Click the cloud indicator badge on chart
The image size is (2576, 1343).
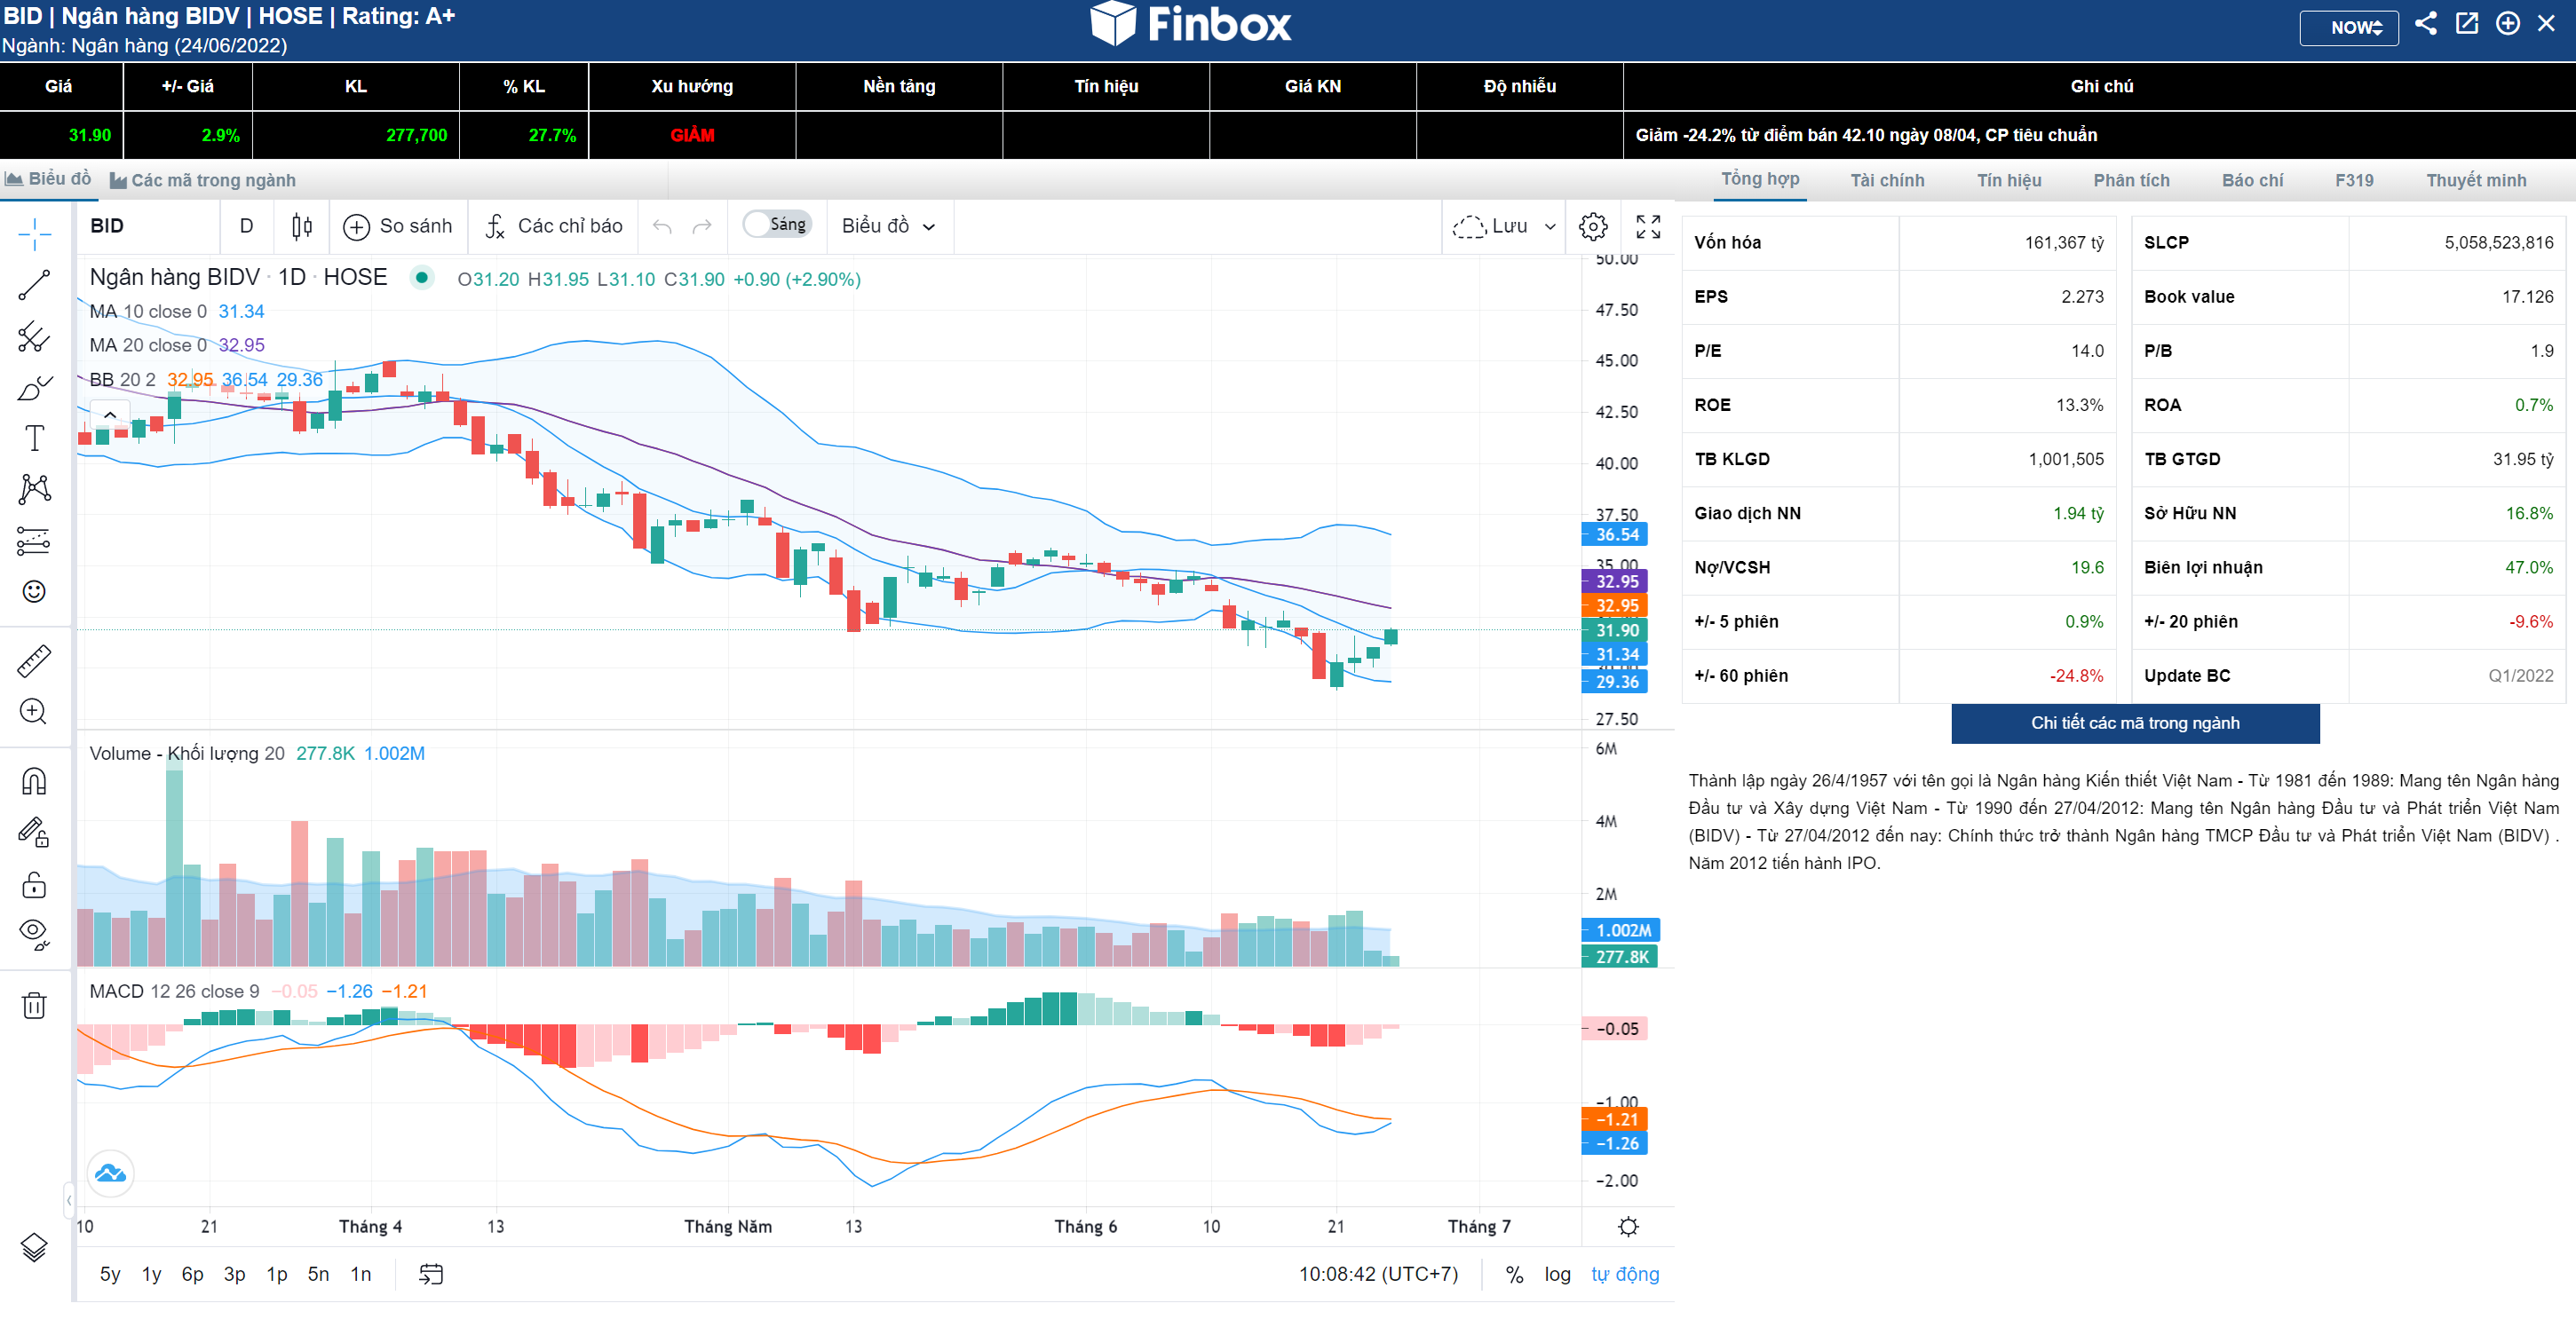point(110,1173)
